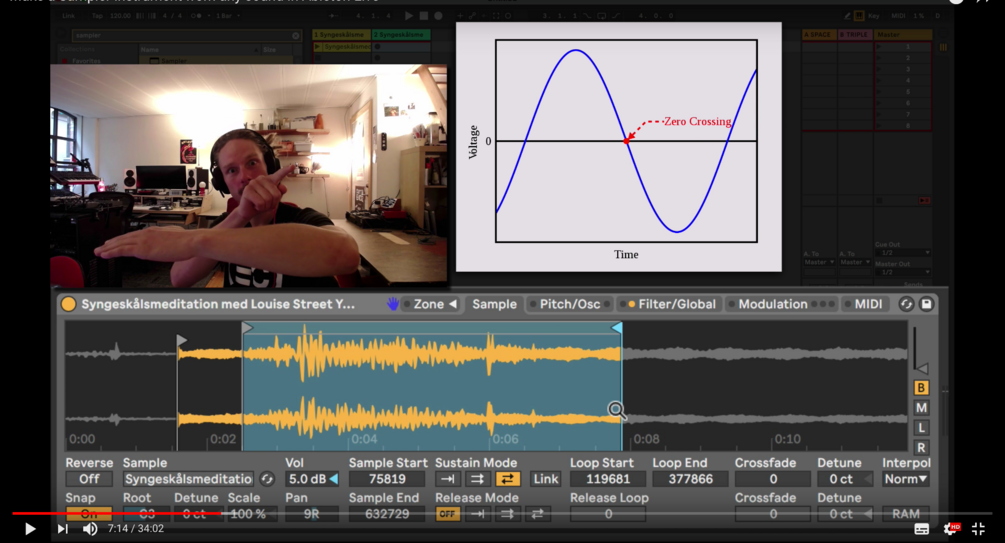Click the Loop End value 377866
1005x543 pixels.
click(x=690, y=479)
